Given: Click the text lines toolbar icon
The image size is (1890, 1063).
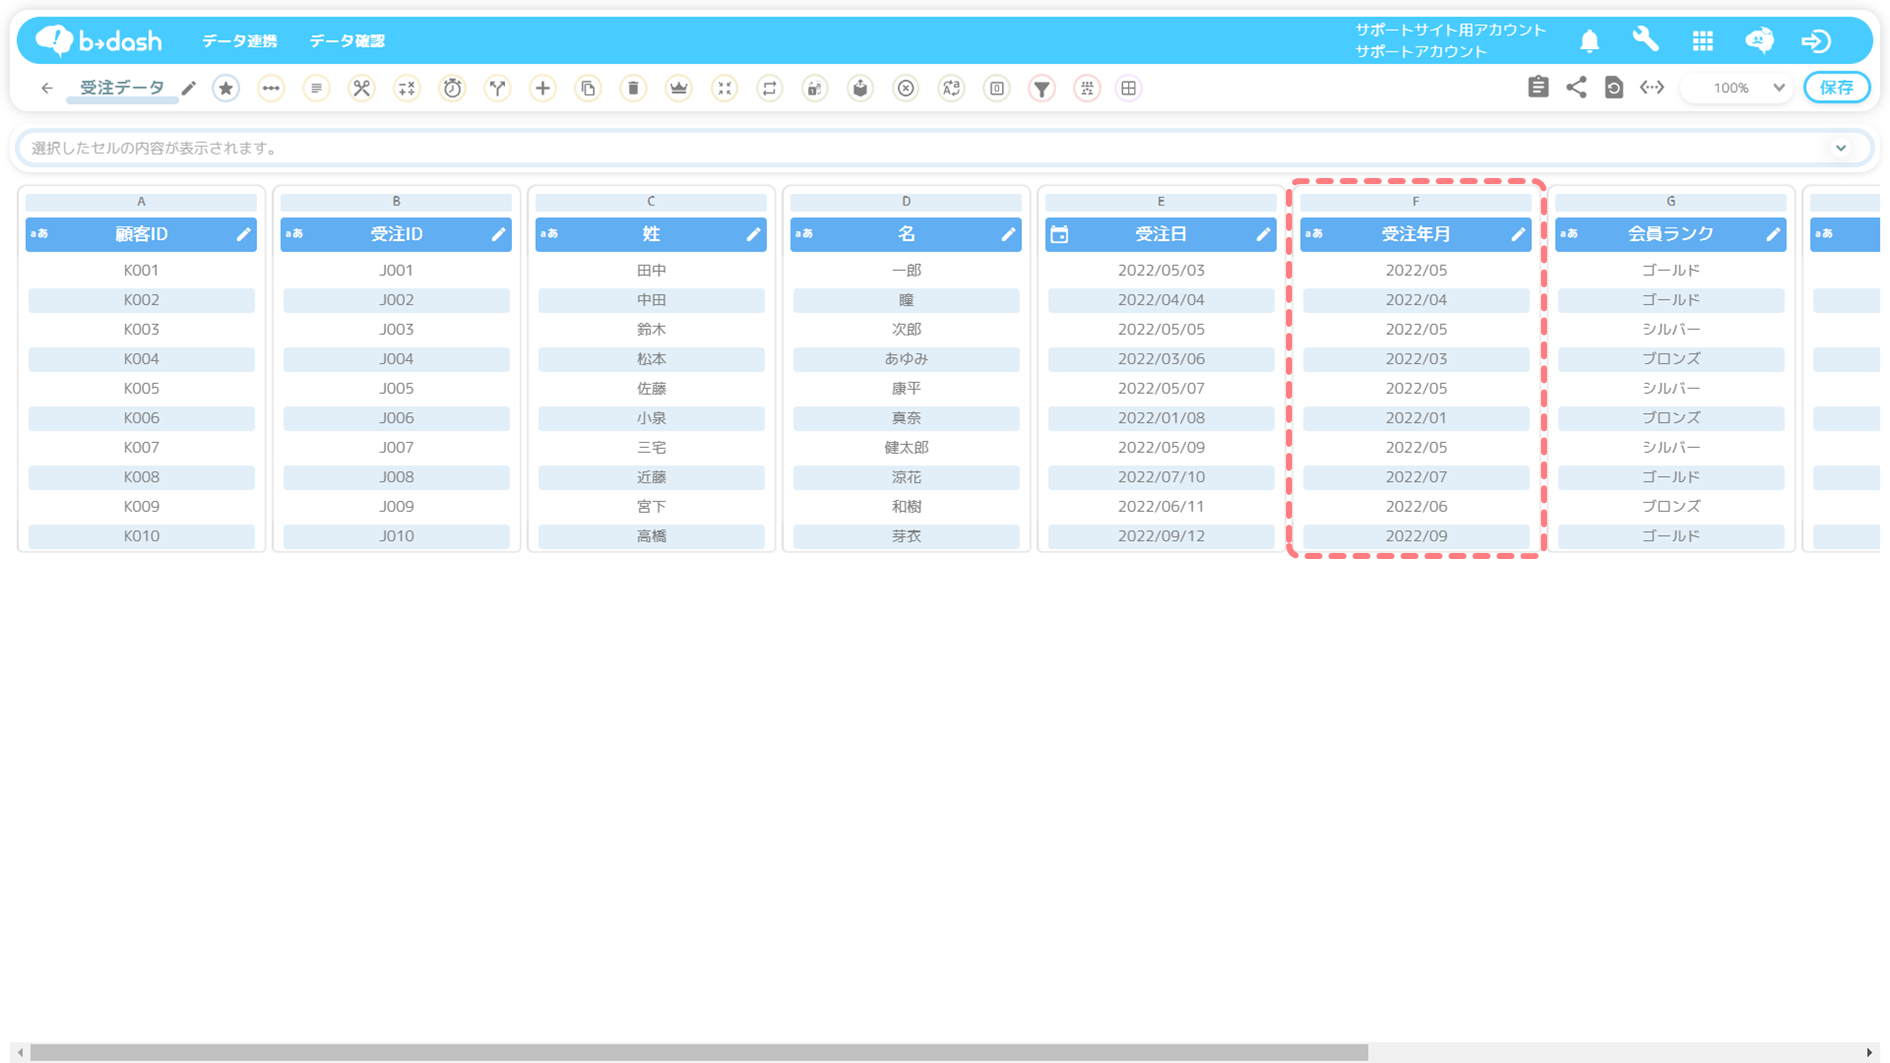Looking at the screenshot, I should (316, 88).
